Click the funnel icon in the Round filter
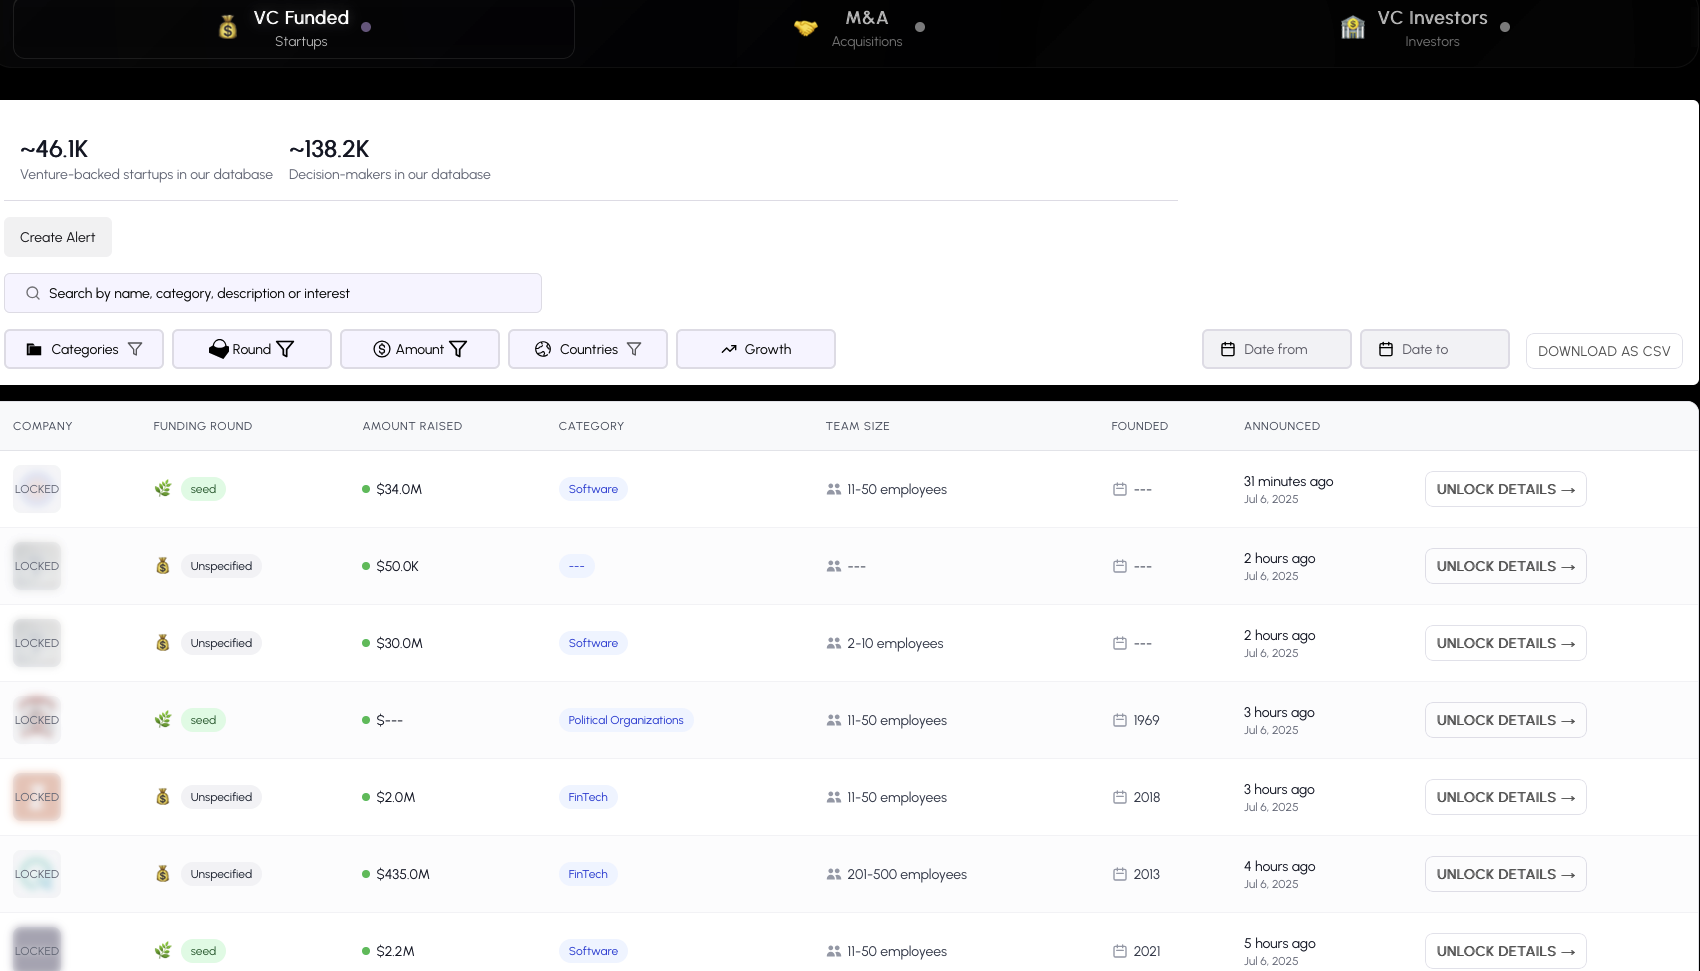 pyautogui.click(x=285, y=349)
